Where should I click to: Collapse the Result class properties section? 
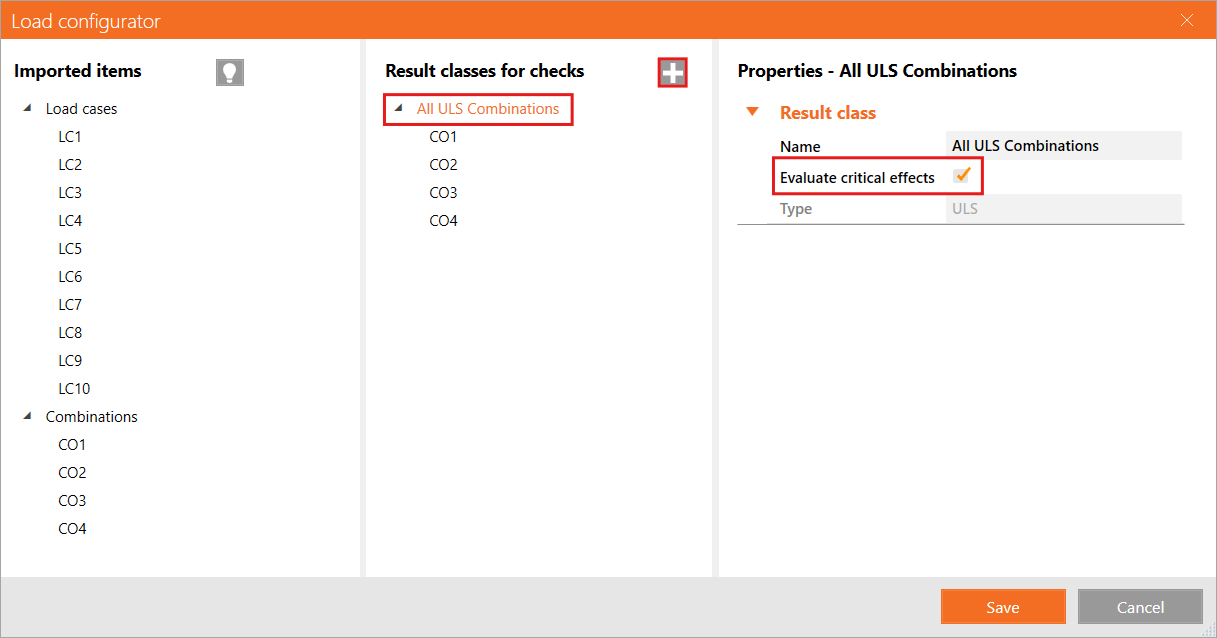coord(753,113)
